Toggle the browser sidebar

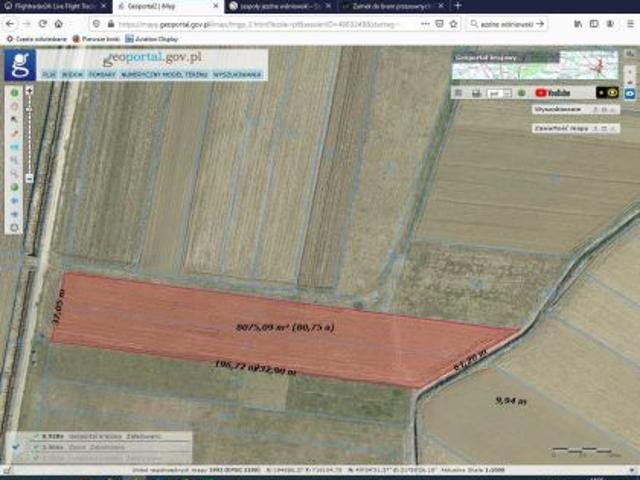pos(594,24)
